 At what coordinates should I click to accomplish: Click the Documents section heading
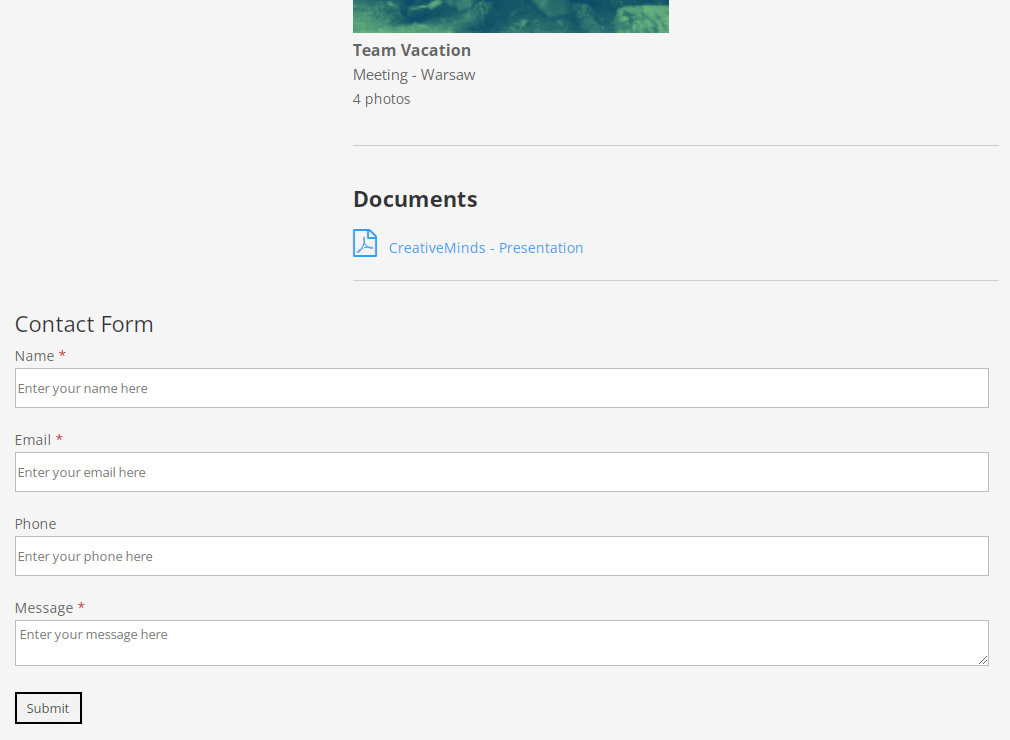(x=415, y=199)
